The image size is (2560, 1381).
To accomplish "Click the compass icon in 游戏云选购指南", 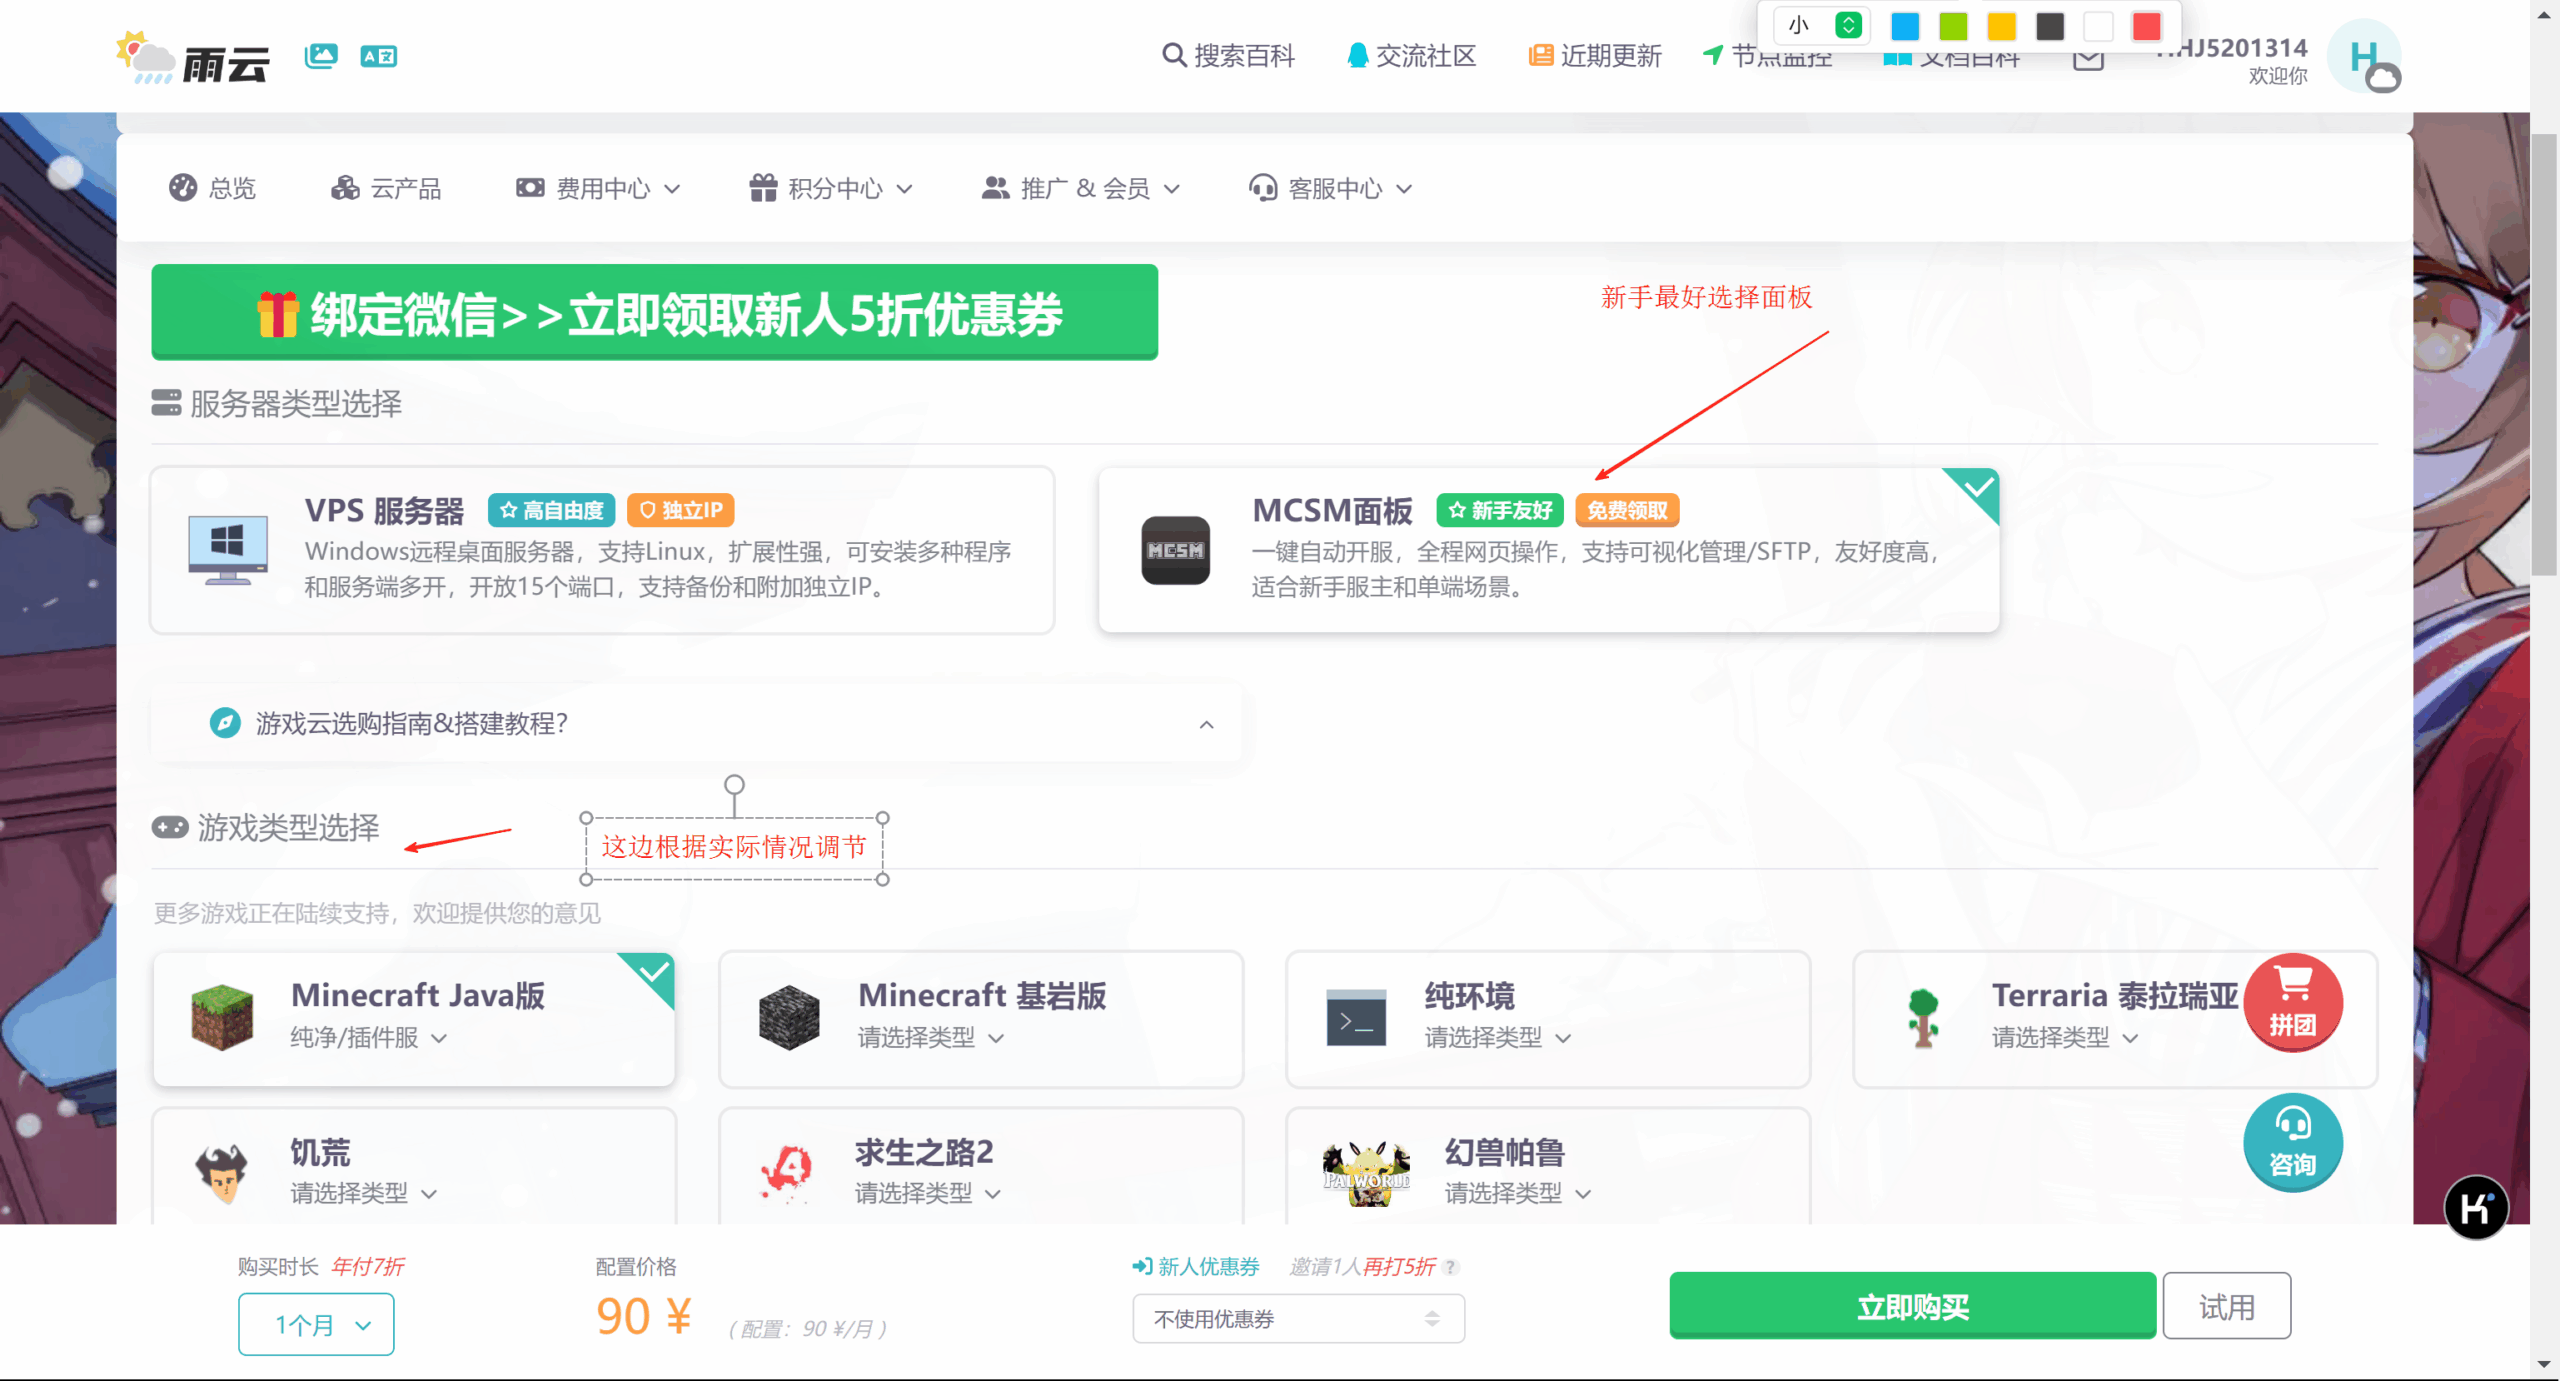I will pyautogui.click(x=225, y=722).
